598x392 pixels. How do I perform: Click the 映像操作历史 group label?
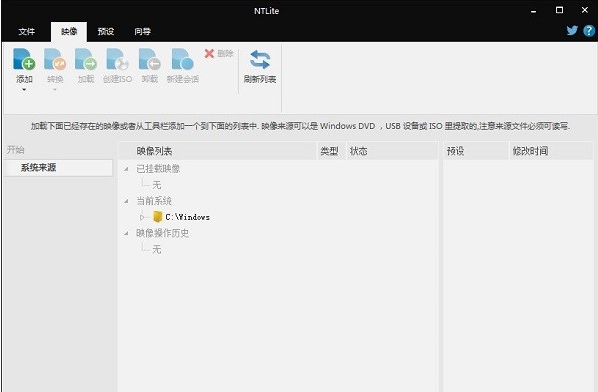[x=162, y=233]
